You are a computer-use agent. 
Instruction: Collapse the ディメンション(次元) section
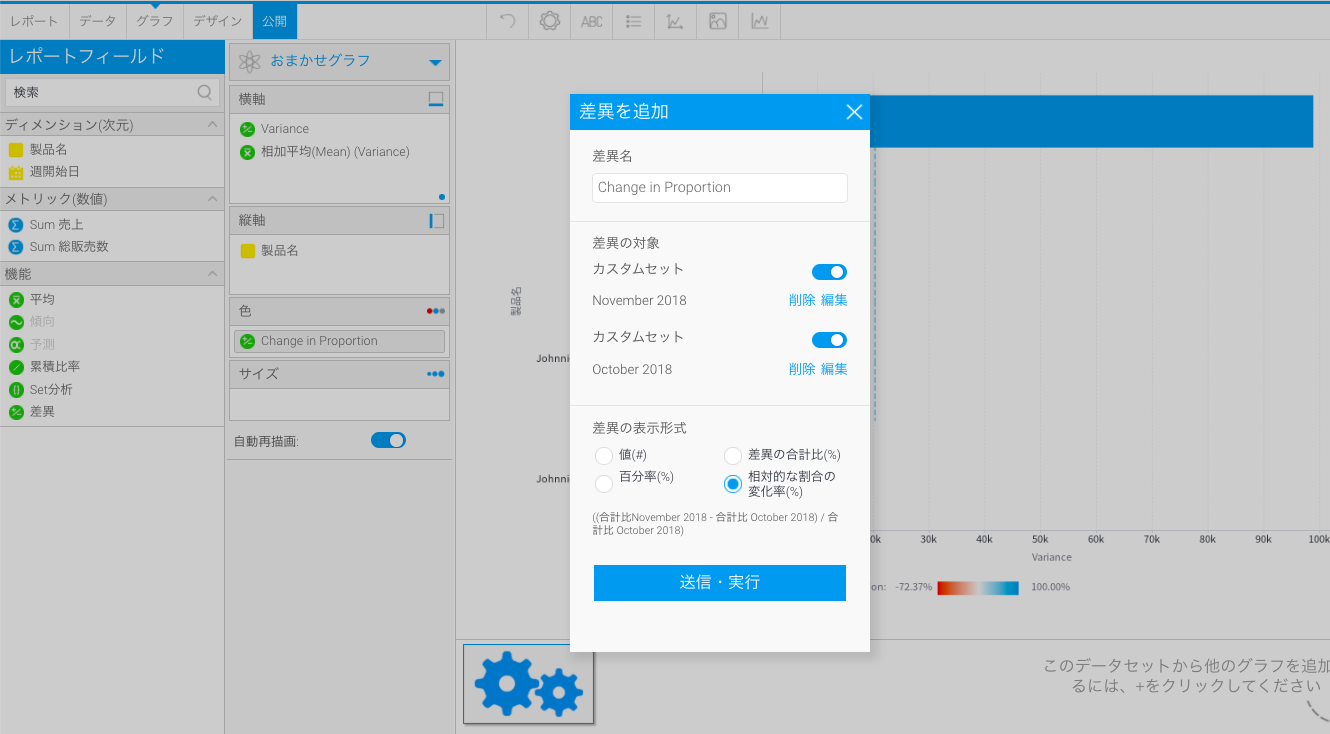point(212,125)
